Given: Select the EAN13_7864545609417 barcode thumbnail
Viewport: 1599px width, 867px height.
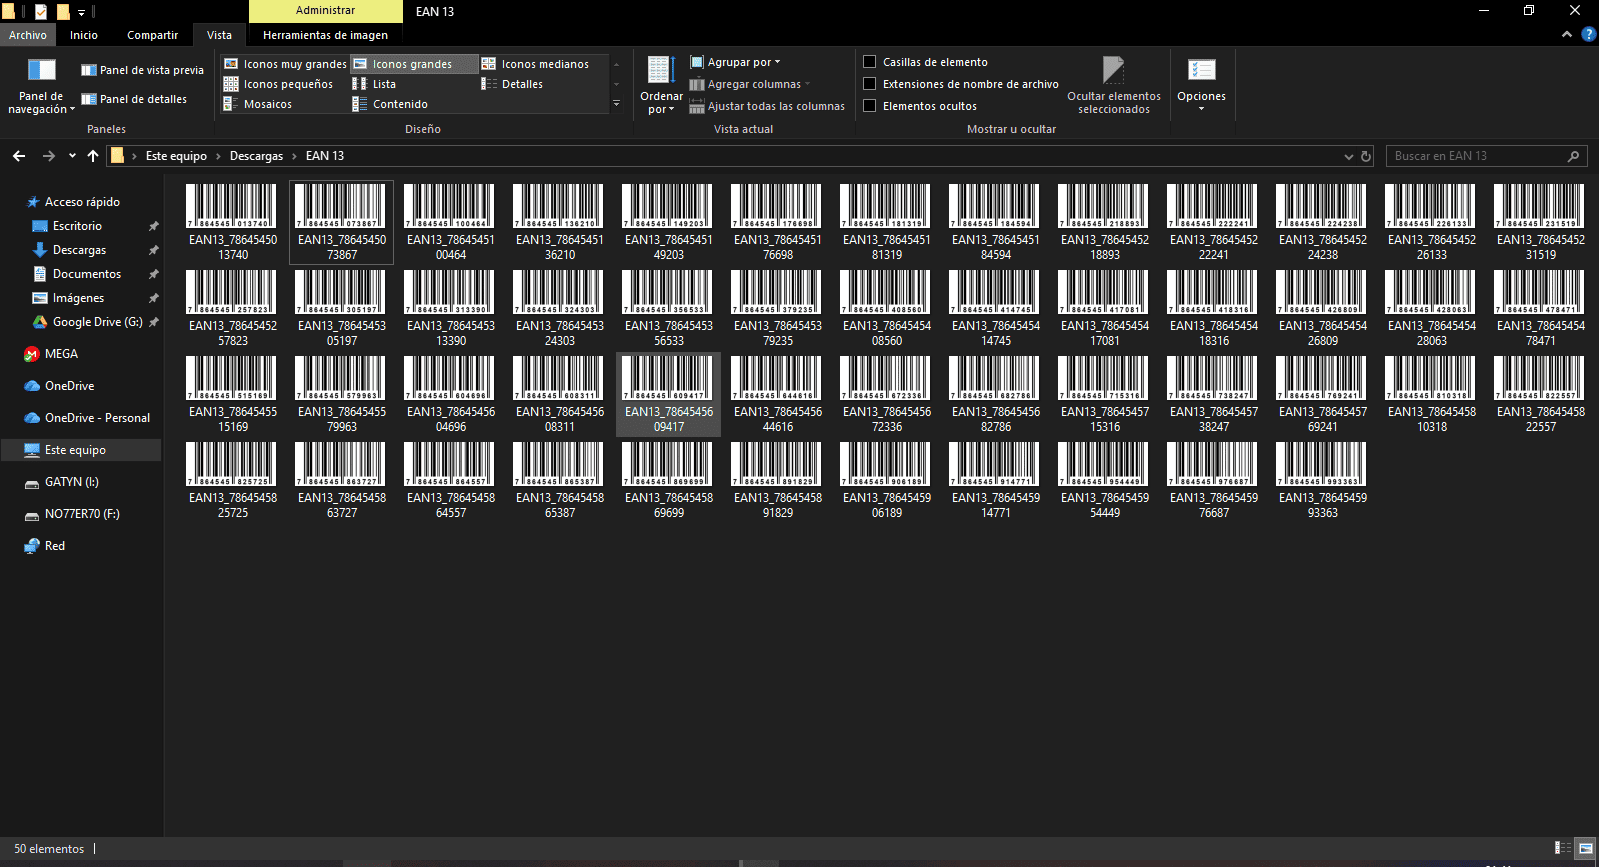Looking at the screenshot, I should pyautogui.click(x=668, y=380).
